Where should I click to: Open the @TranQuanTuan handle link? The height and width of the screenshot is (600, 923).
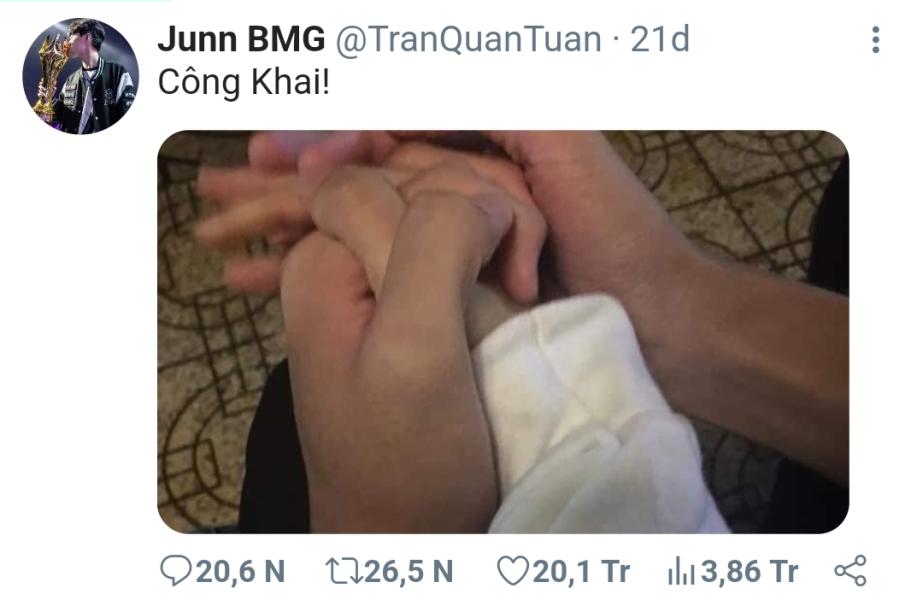(469, 39)
